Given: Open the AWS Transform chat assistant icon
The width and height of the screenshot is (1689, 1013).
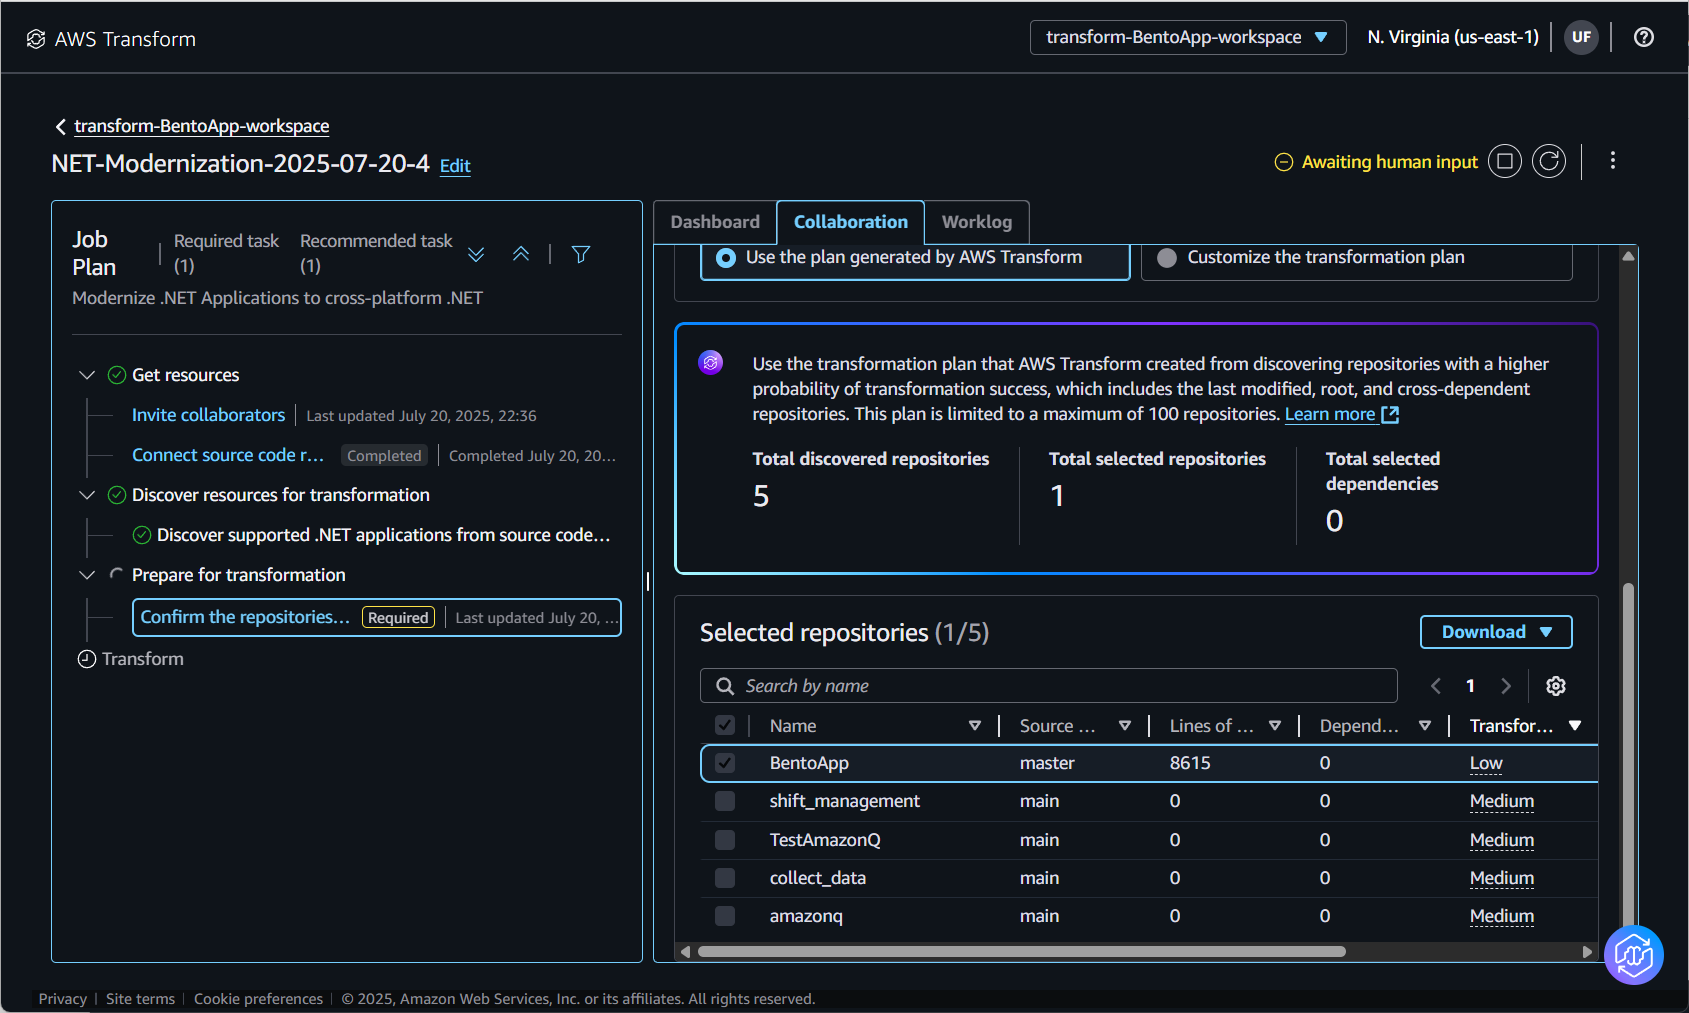Looking at the screenshot, I should point(1634,955).
